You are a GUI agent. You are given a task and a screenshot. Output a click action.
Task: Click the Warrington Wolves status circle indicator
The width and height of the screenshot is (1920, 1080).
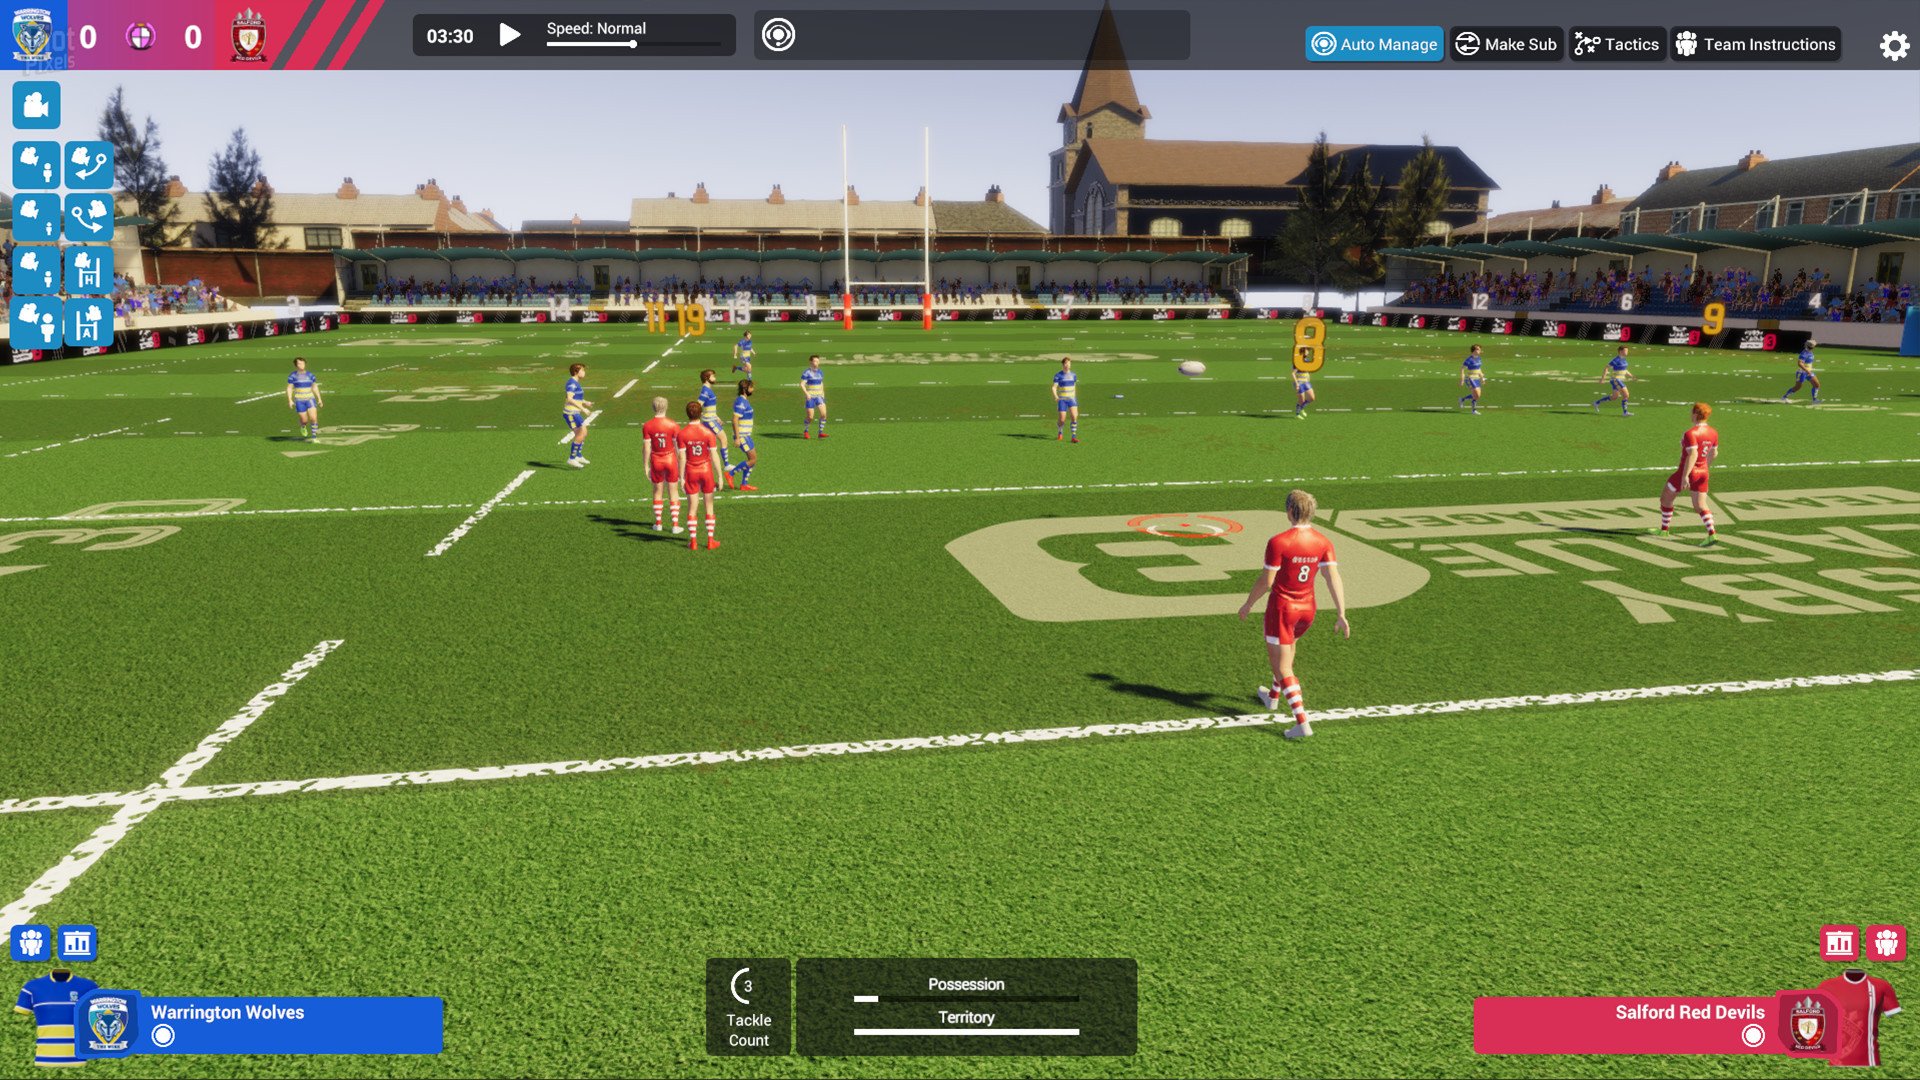[162, 1037]
